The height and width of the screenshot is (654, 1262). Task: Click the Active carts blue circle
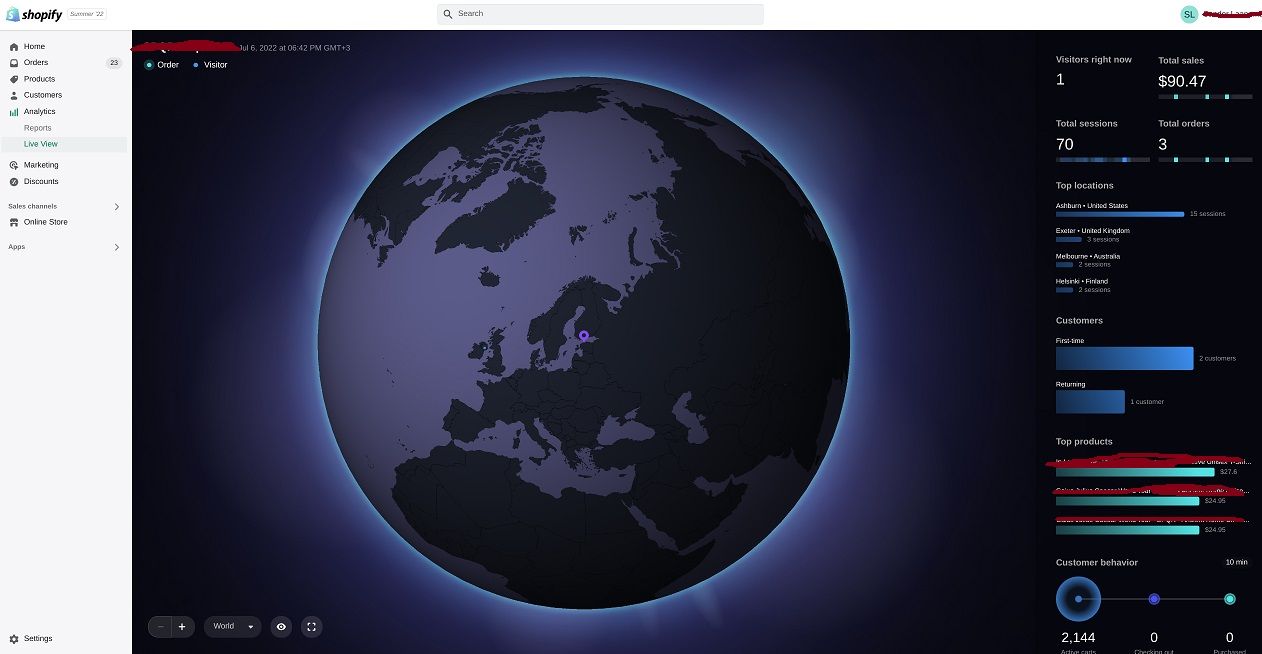point(1078,599)
